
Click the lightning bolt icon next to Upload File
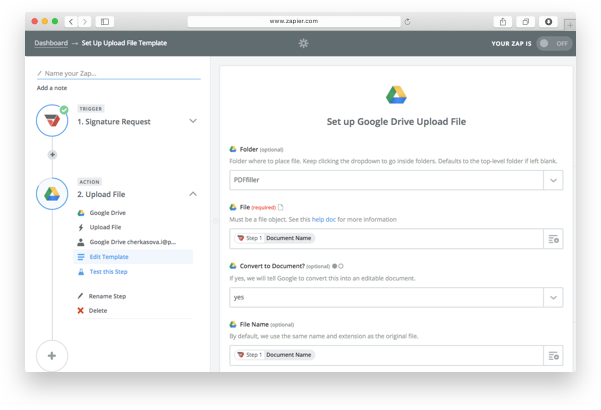pyautogui.click(x=80, y=227)
